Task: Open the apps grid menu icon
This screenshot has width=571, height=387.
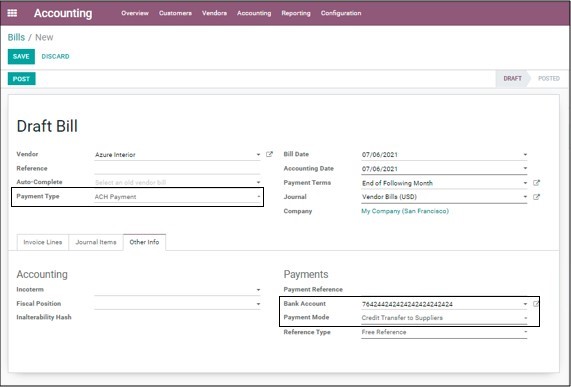Action: pos(12,13)
